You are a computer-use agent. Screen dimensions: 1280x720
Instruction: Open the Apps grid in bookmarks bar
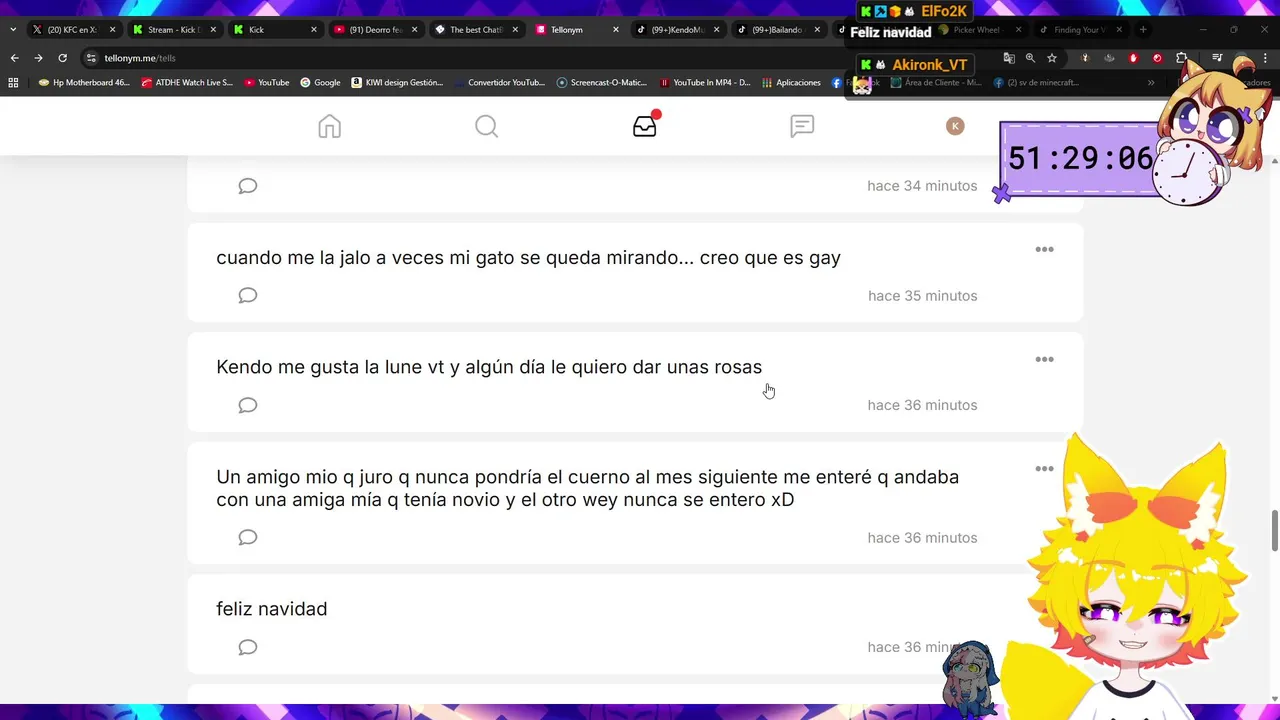(x=13, y=83)
